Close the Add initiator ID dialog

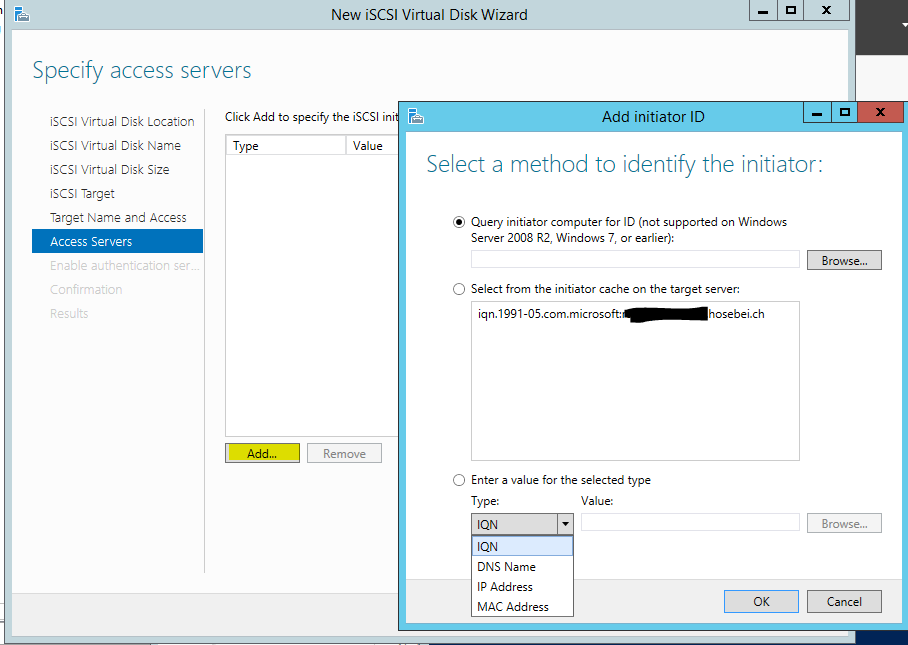coord(881,112)
